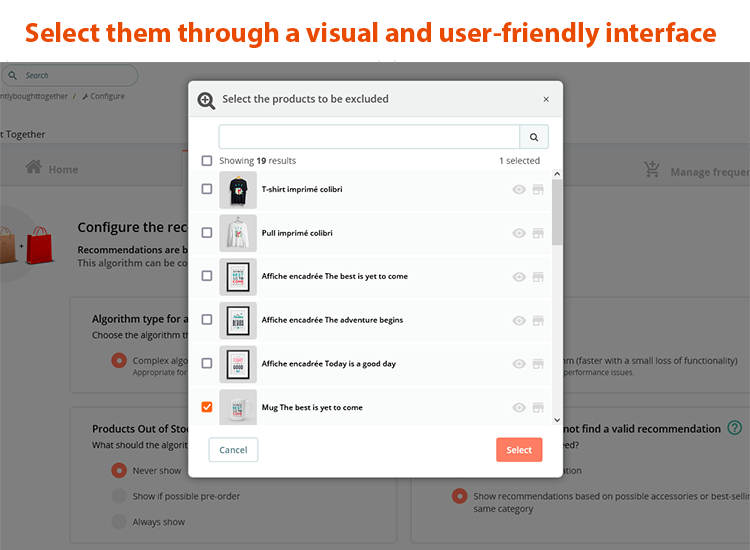This screenshot has height=550, width=750.
Task: Click the zoom-plus magnifier icon in dialog header
Action: coord(206,100)
